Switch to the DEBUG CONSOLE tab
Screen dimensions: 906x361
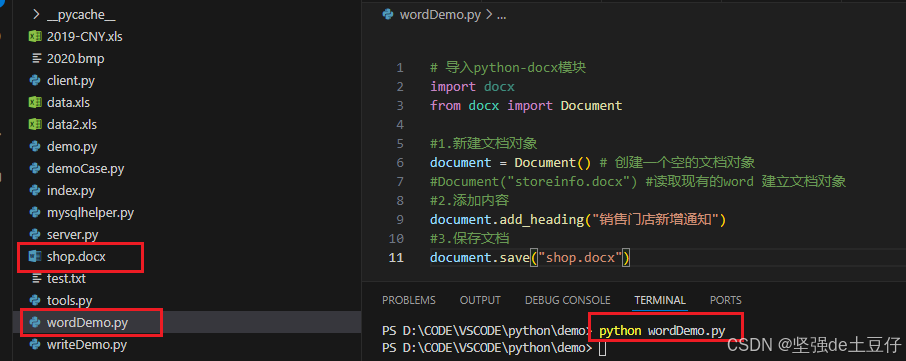click(x=567, y=300)
